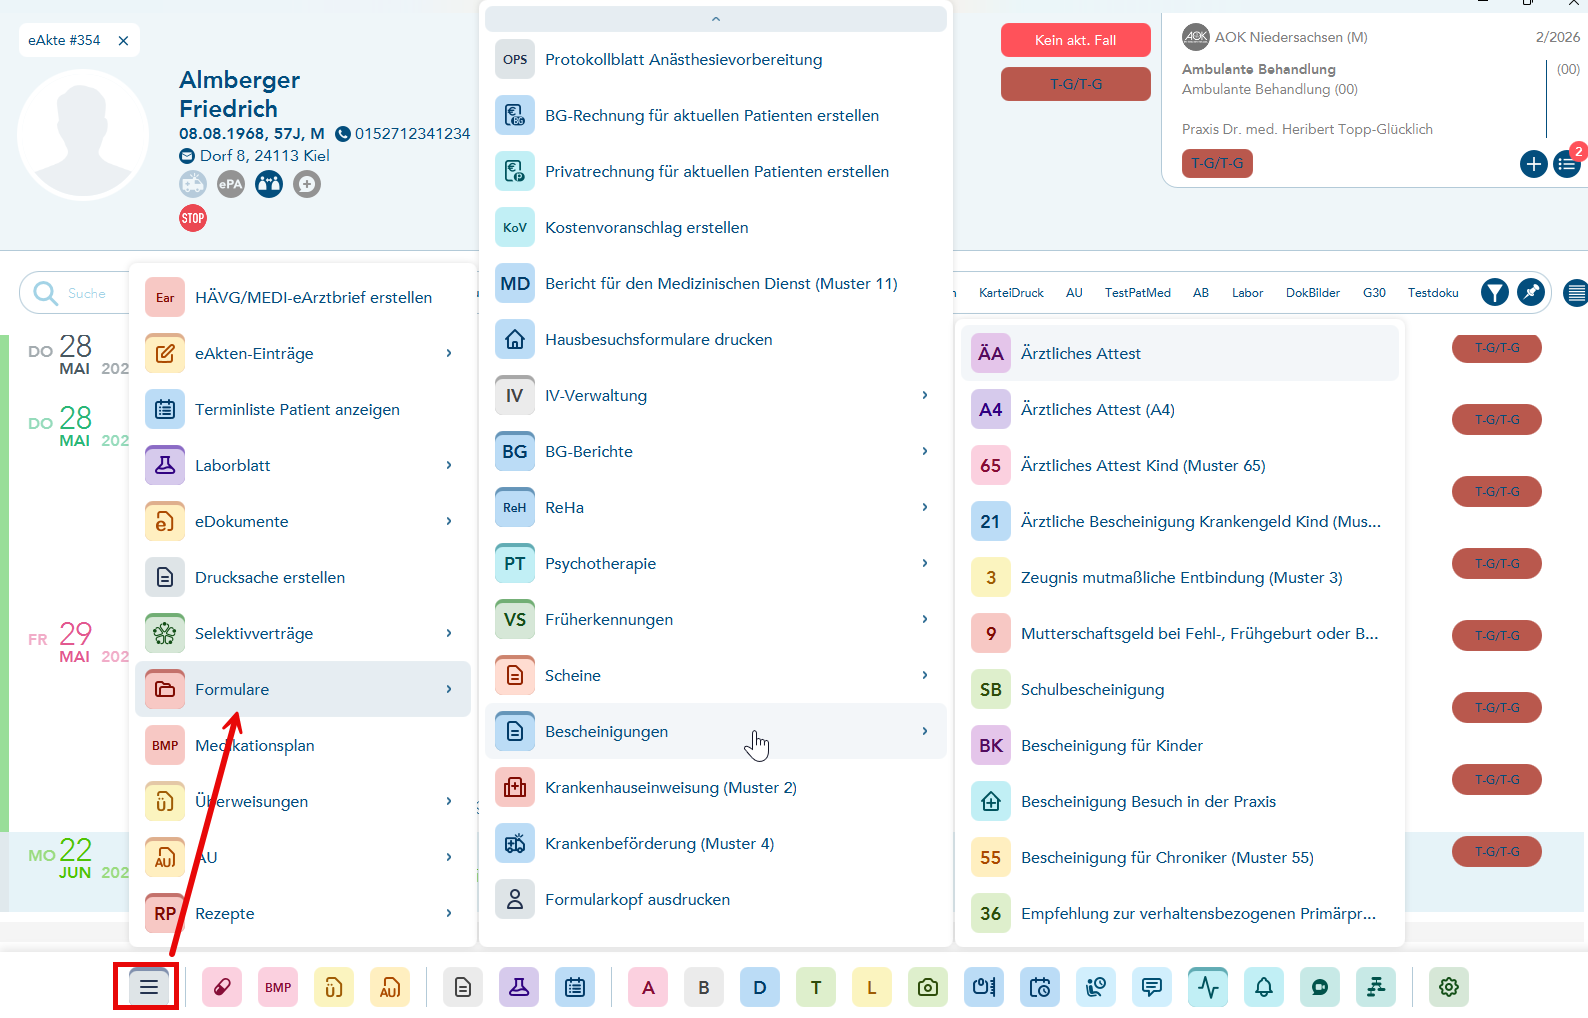Open the camera icon in bottom toolbar

point(928,988)
